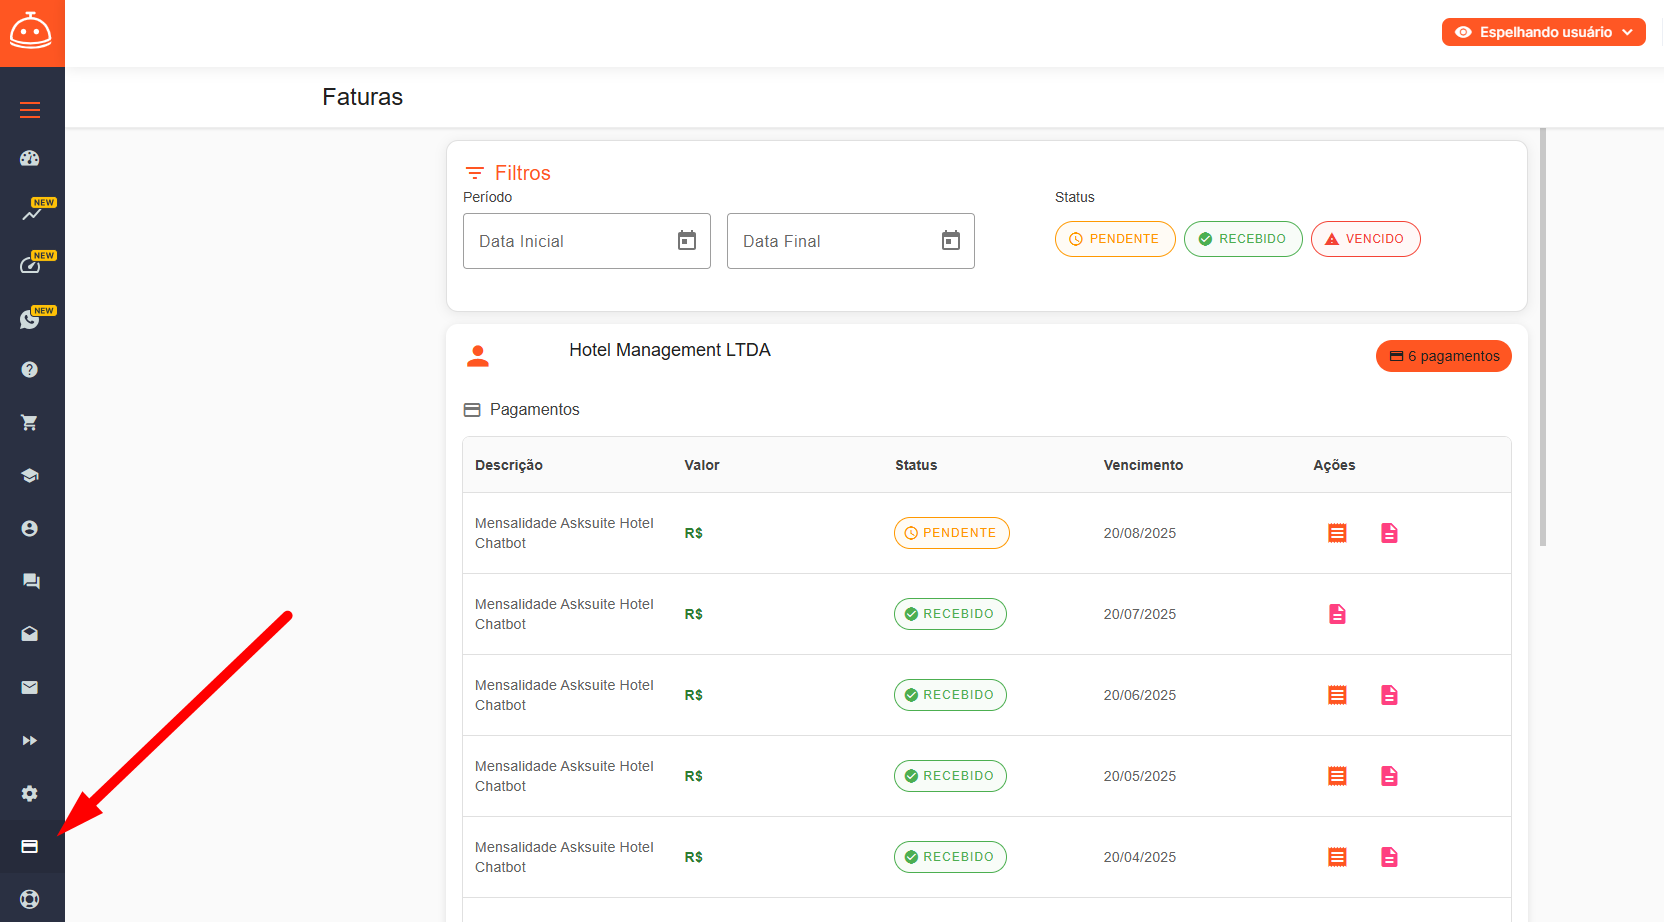Open the invoices credit card sidebar icon
The image size is (1664, 922).
coord(30,847)
